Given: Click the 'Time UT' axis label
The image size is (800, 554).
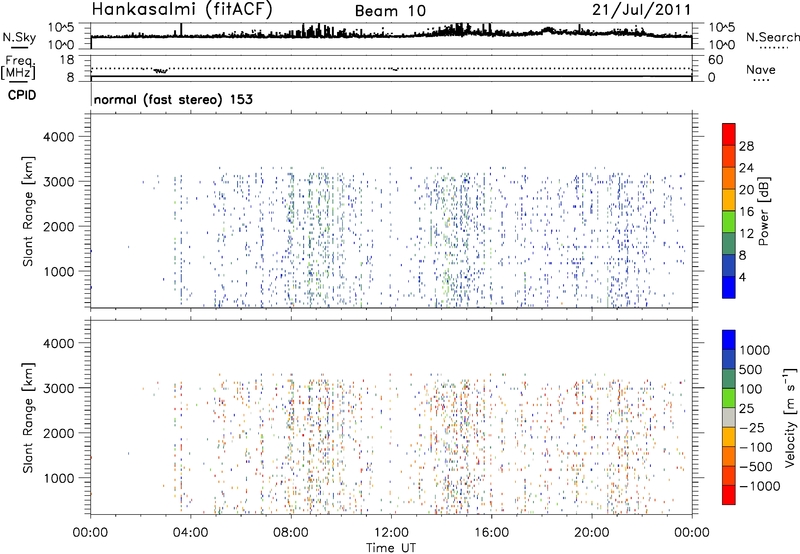Looking at the screenshot, I should [x=391, y=548].
